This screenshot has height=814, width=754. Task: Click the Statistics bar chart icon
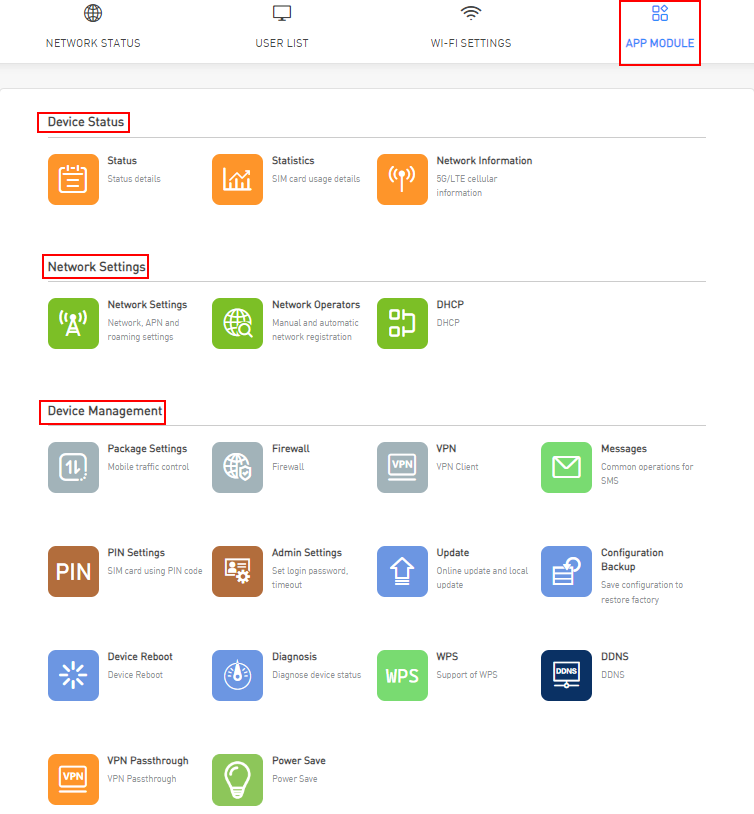pos(237,179)
